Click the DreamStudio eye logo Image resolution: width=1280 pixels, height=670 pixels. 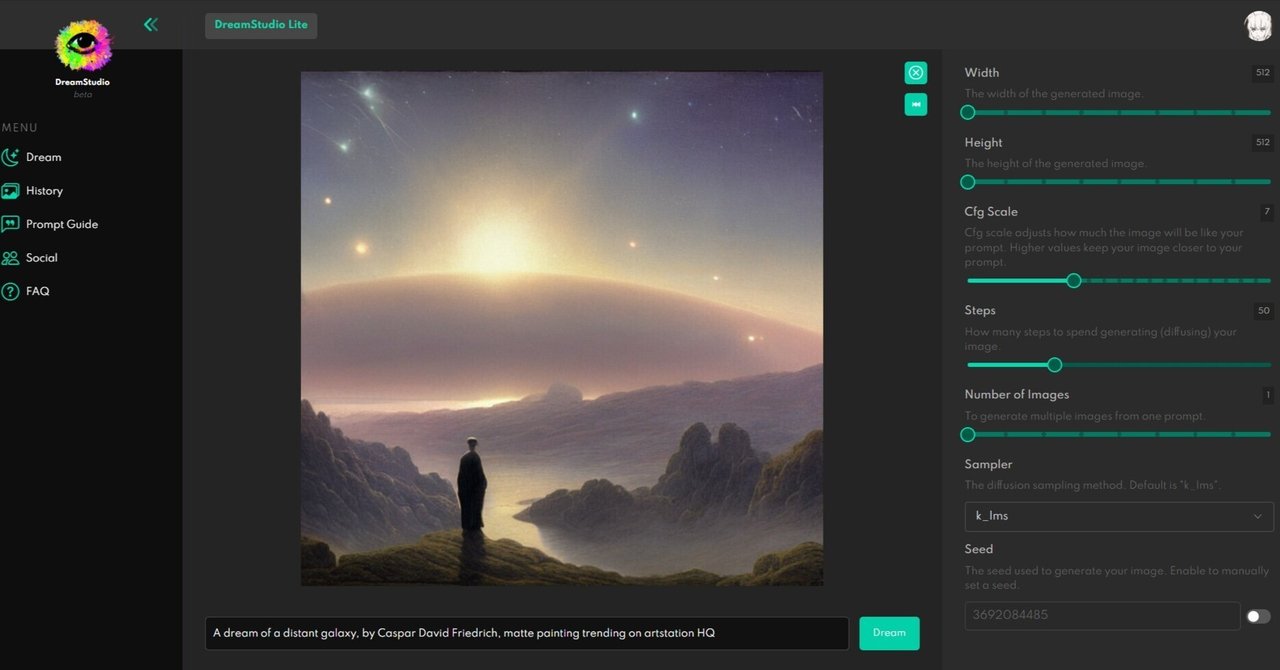click(83, 47)
